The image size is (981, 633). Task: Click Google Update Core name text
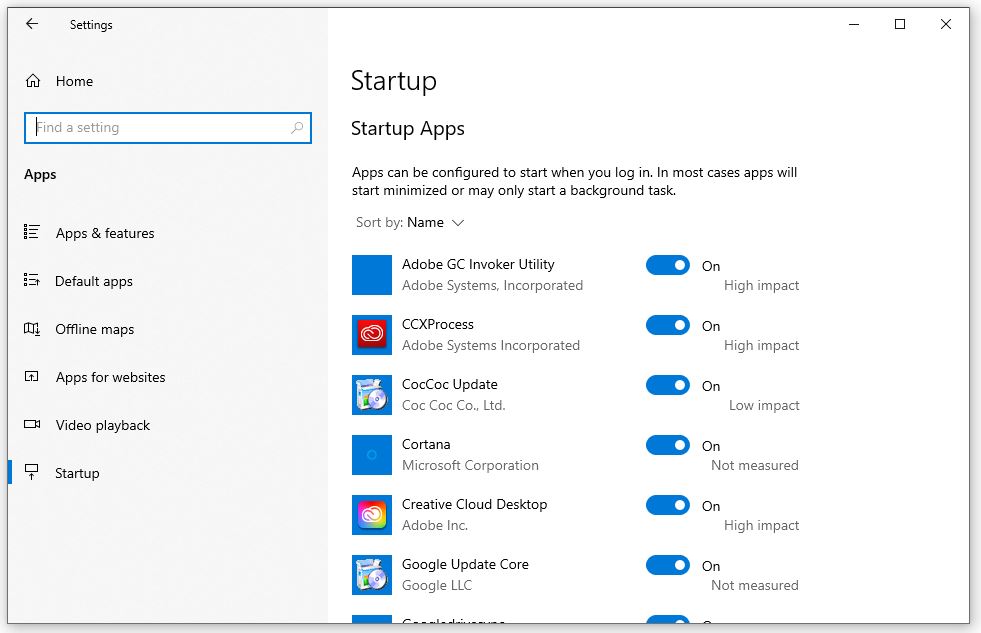click(465, 564)
